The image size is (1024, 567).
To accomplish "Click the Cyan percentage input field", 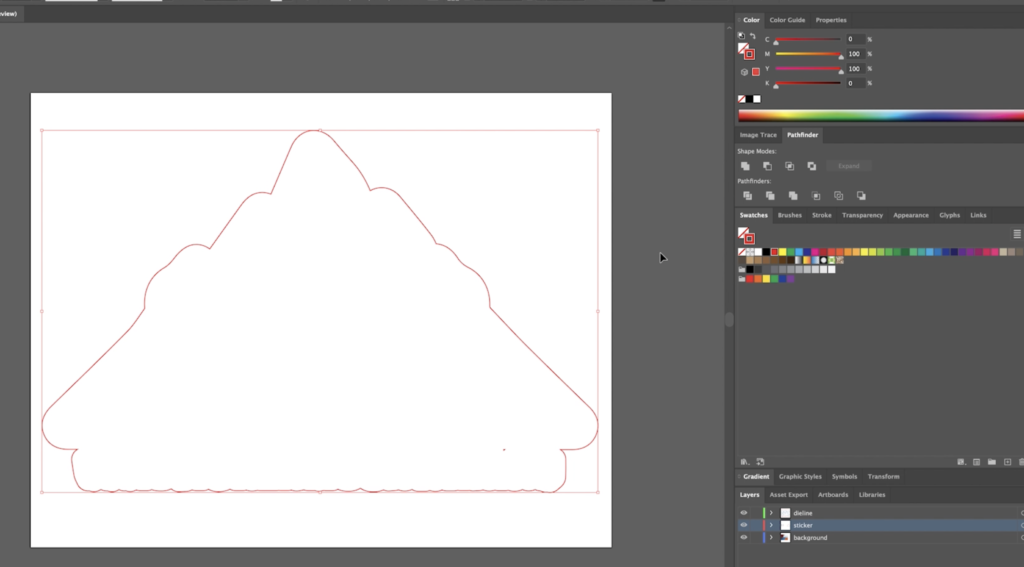I will (x=855, y=39).
